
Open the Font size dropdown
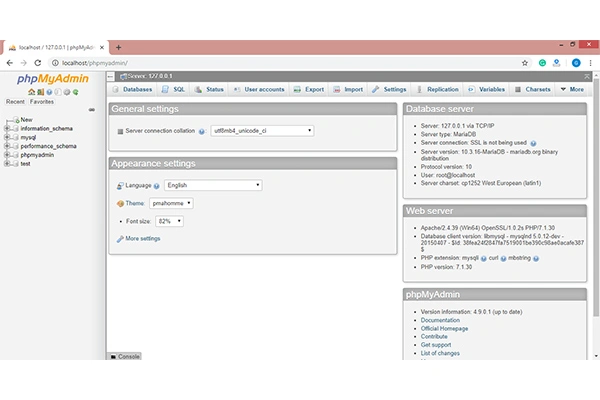click(171, 220)
